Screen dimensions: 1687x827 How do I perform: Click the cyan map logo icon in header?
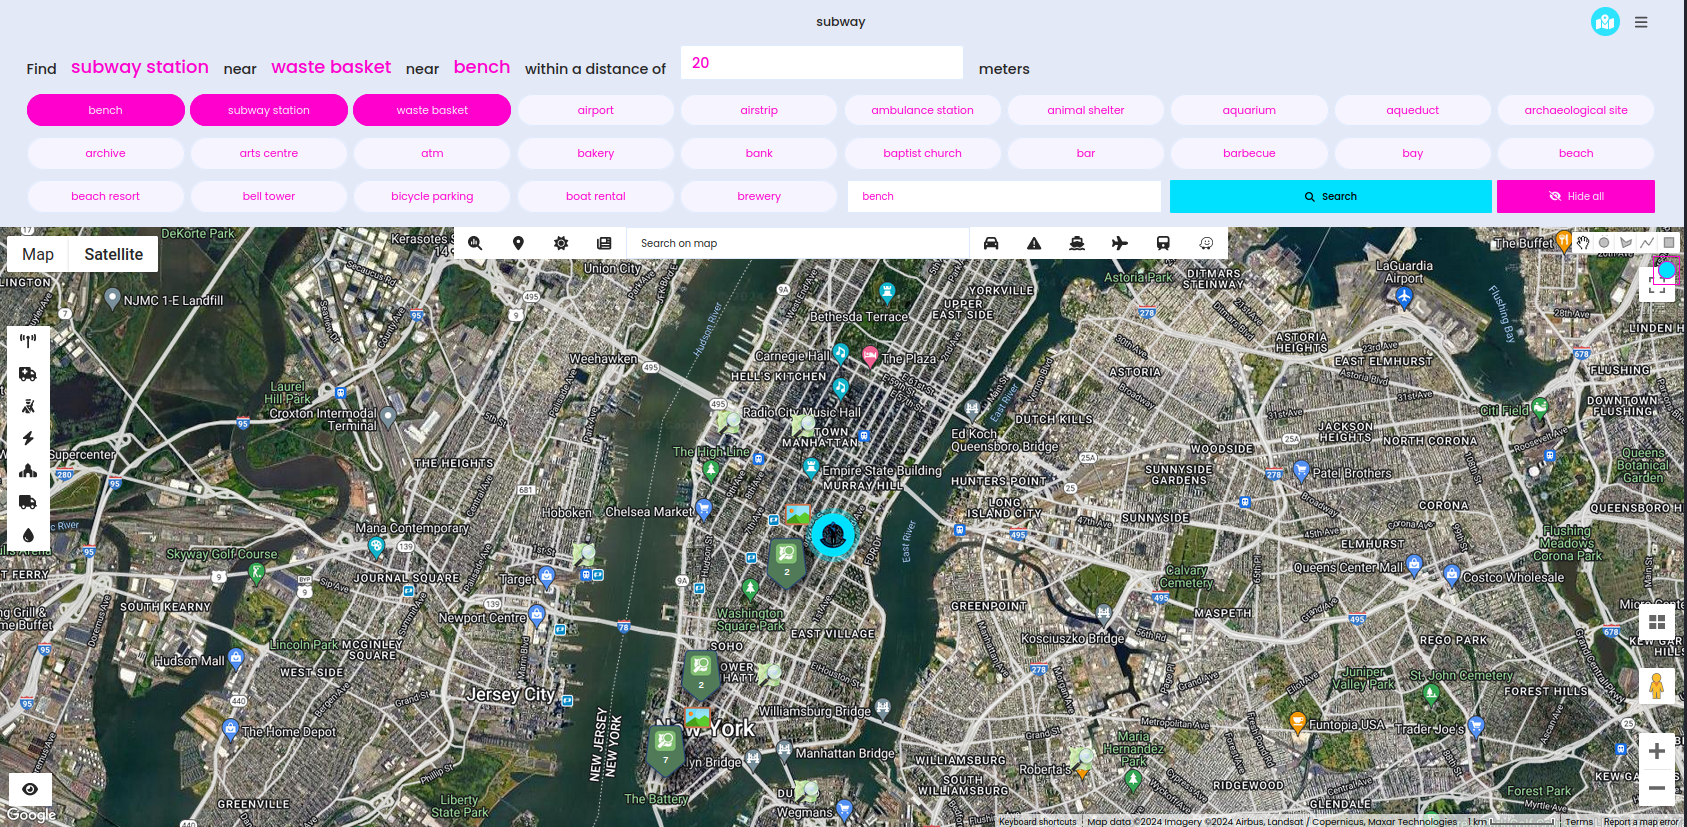pos(1605,21)
